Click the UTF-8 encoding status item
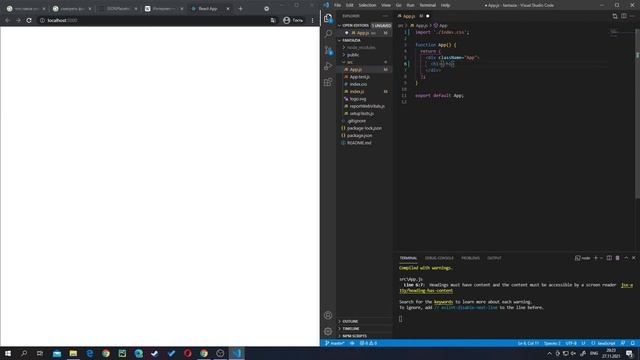Image resolution: width=640 pixels, height=360 pixels. (x=571, y=343)
